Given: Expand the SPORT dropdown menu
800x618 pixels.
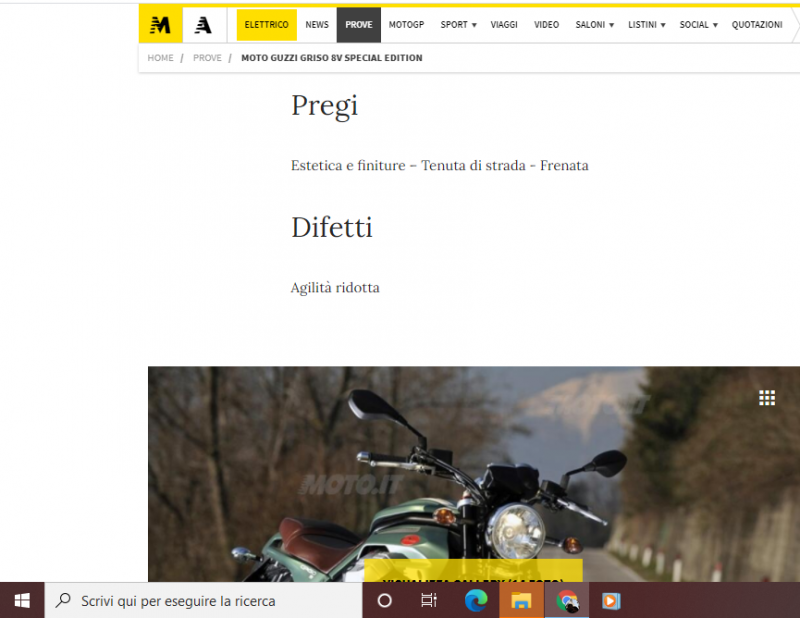Looking at the screenshot, I should click(458, 24).
